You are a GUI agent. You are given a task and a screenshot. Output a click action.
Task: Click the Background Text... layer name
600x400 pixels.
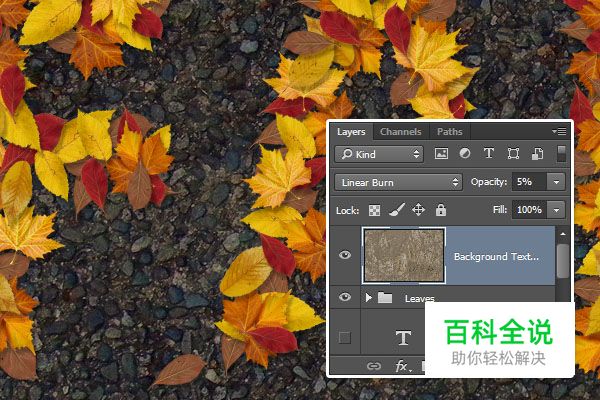click(496, 256)
